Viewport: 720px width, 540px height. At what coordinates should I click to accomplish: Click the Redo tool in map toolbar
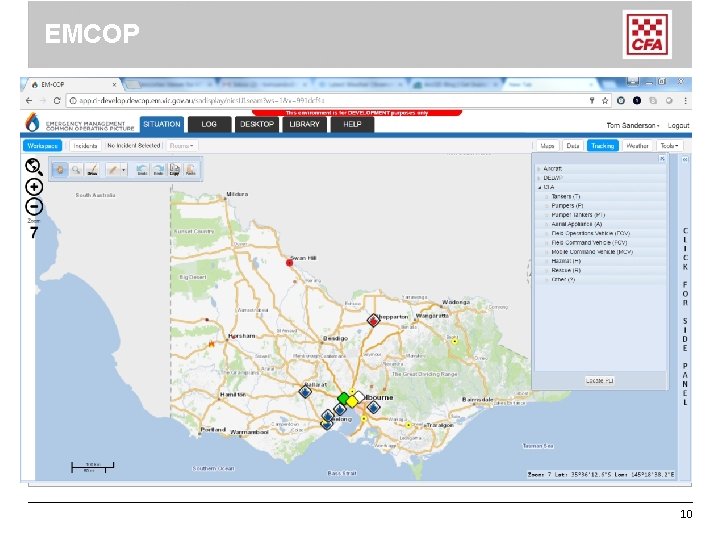(158, 170)
